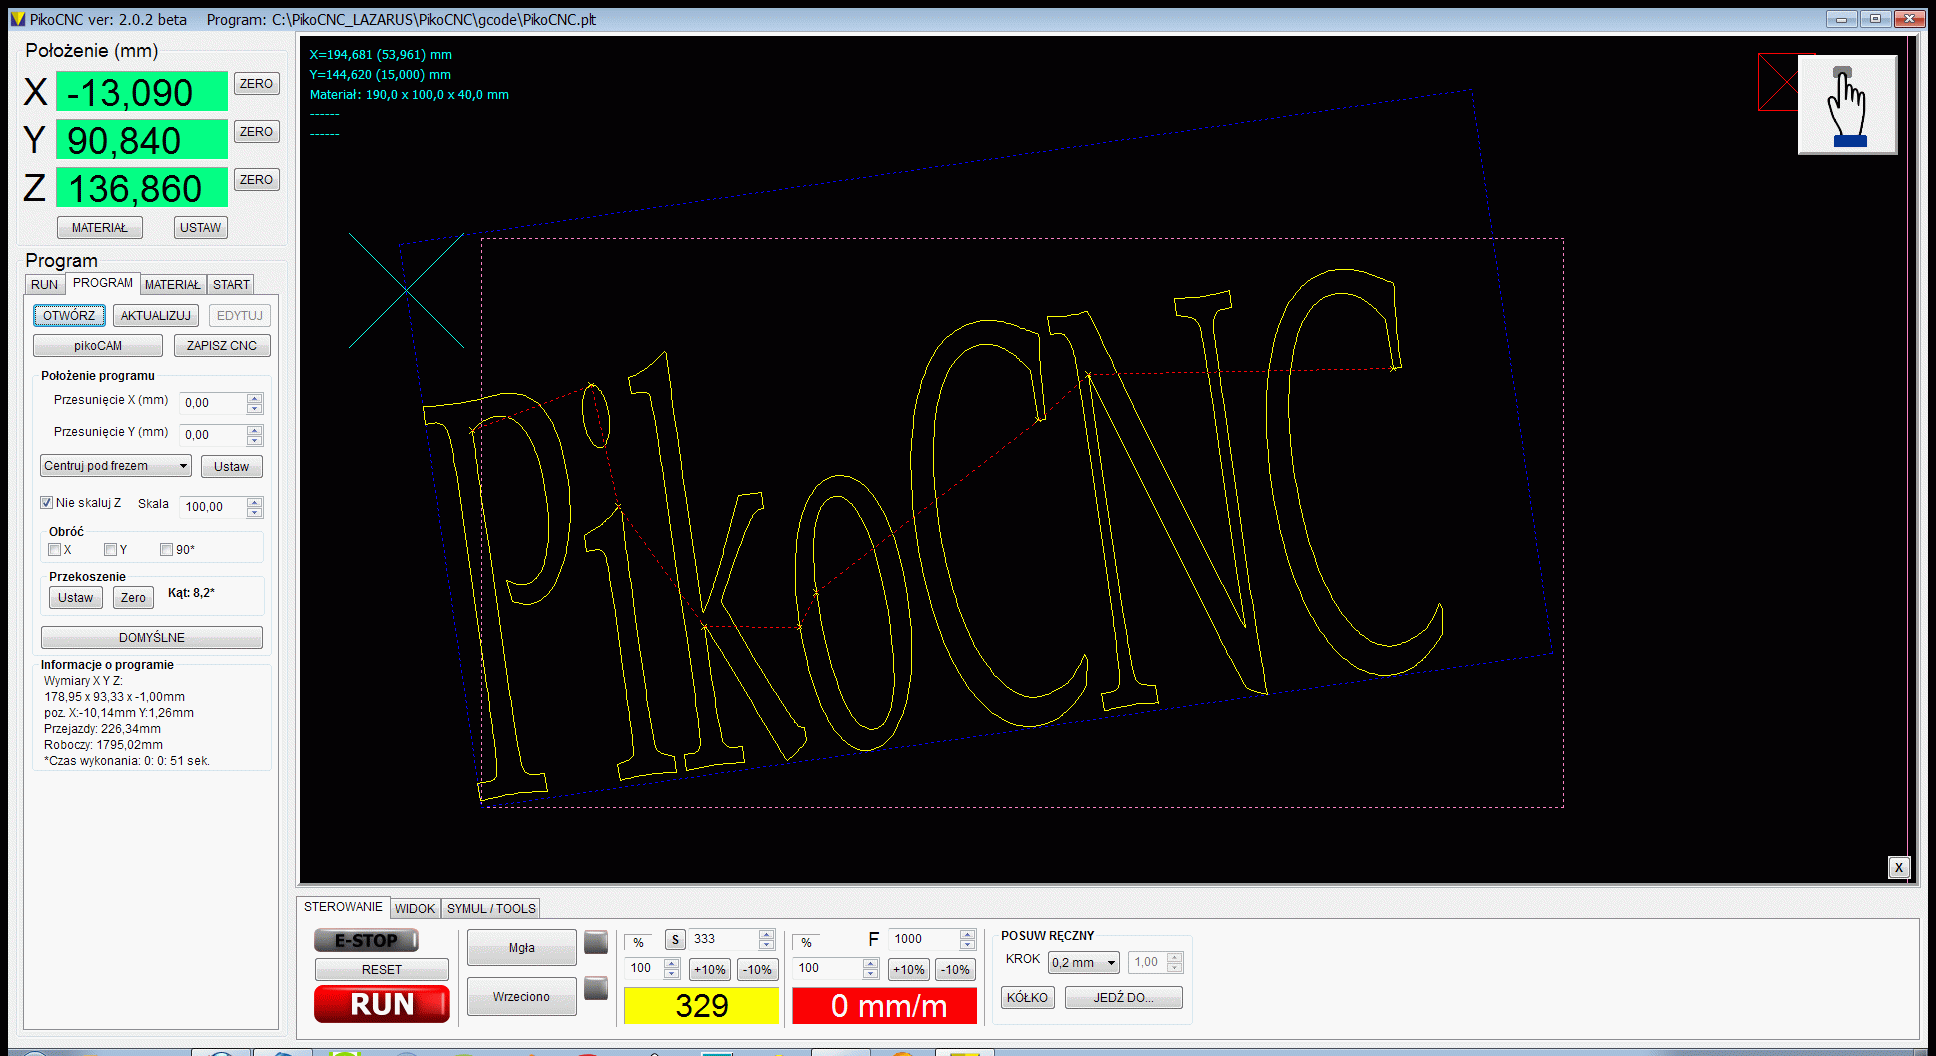The image size is (1936, 1056).
Task: Open pikoCAM
Action: coord(98,346)
